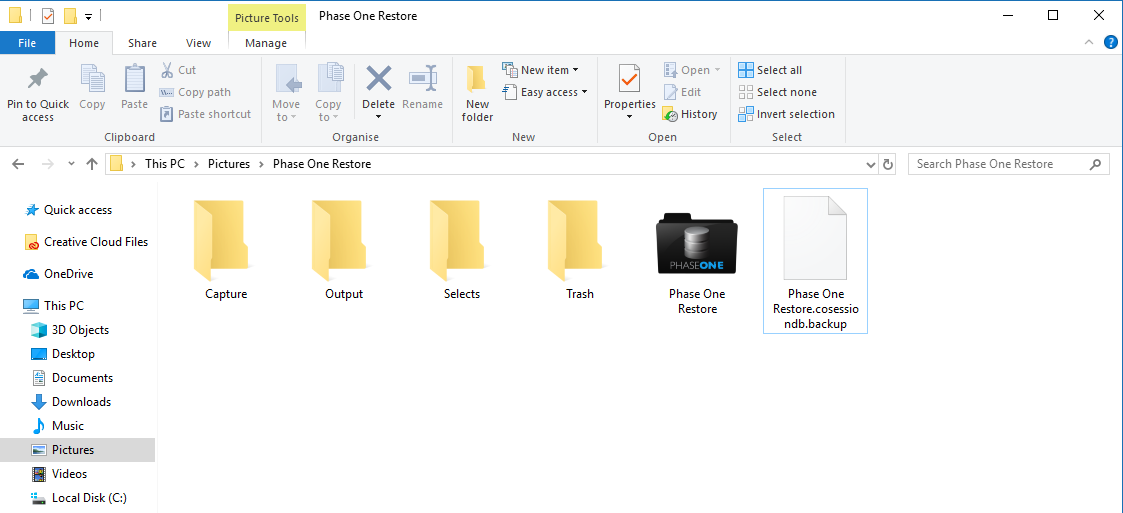Select the Output folder
The image size is (1123, 513).
coord(344,247)
